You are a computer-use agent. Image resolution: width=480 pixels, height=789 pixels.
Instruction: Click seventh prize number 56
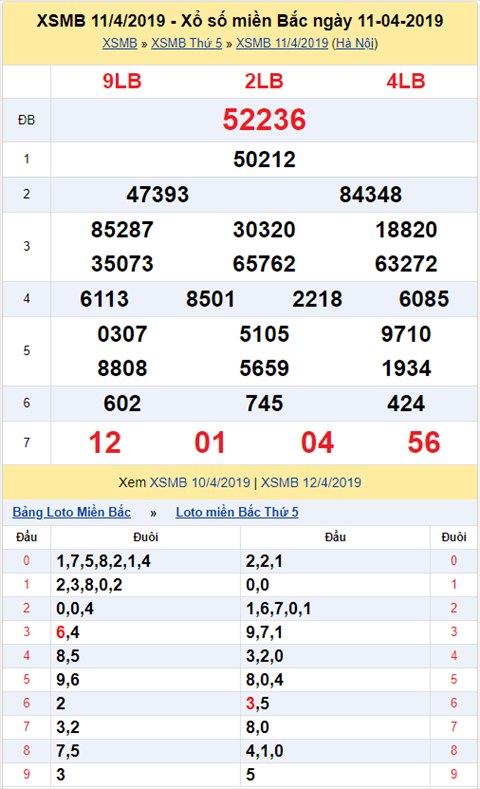point(424,443)
